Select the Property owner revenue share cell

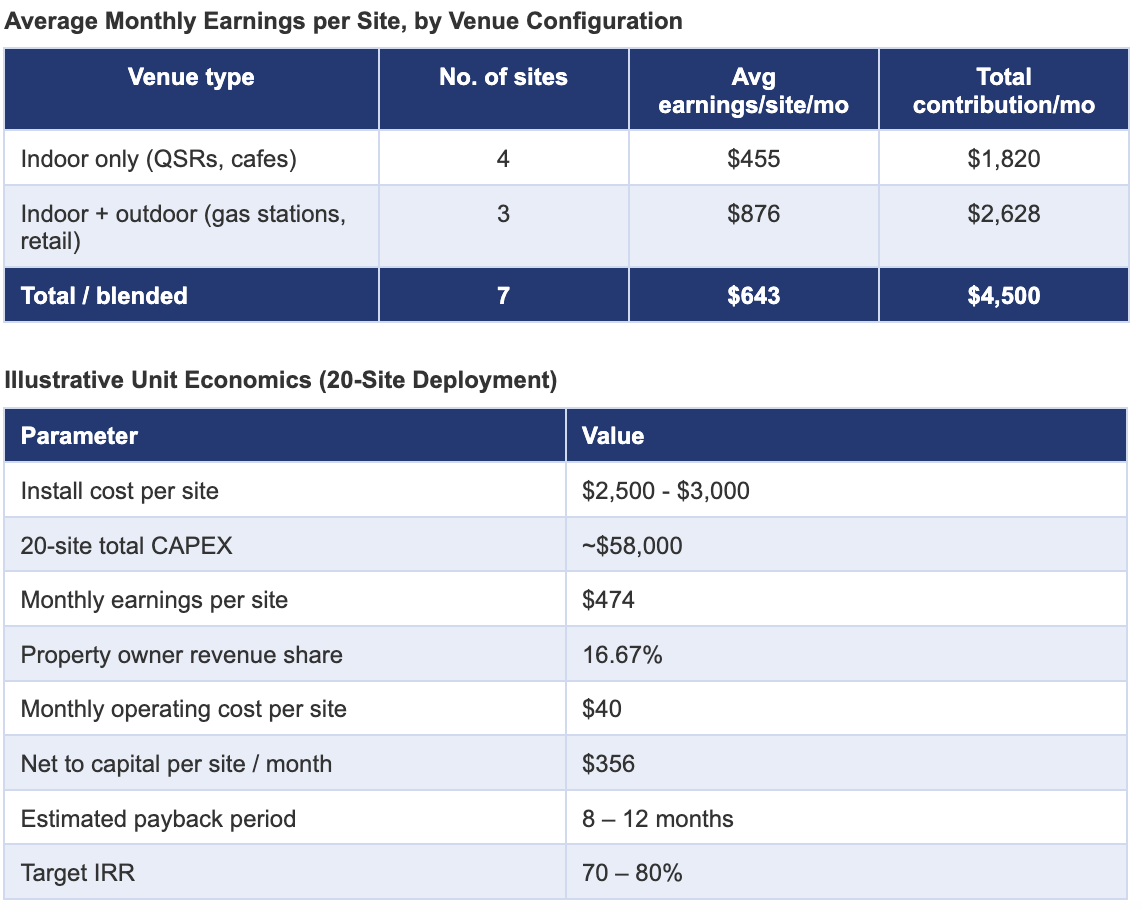click(x=285, y=654)
